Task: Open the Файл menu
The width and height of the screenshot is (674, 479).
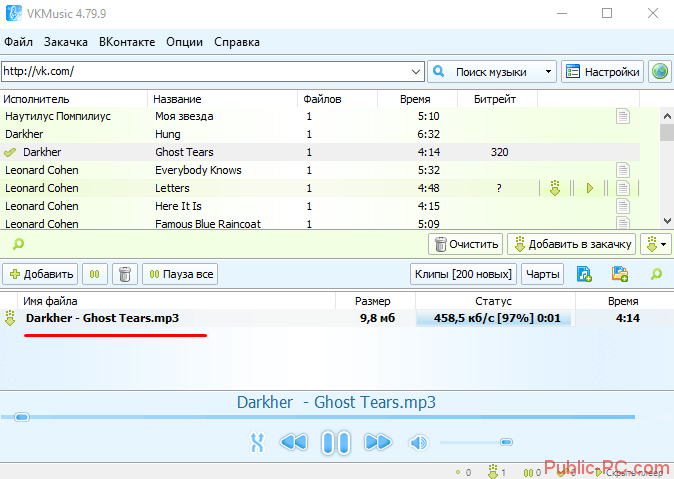Action: coord(18,42)
